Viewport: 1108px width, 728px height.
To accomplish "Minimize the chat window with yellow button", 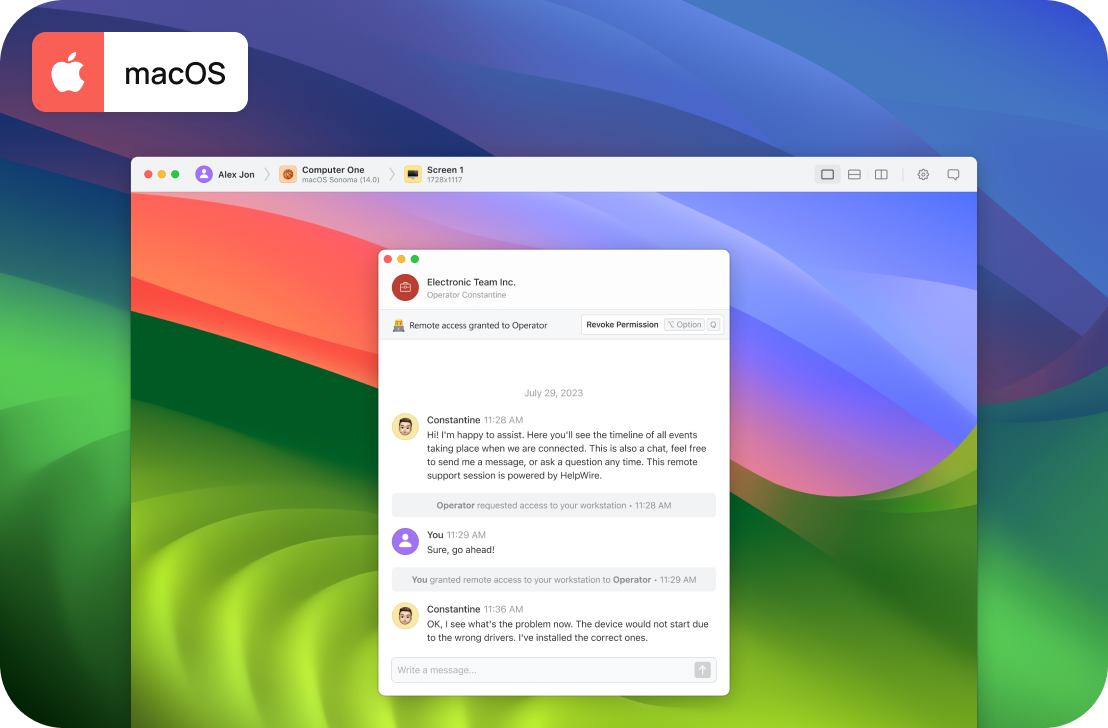I will [401, 259].
